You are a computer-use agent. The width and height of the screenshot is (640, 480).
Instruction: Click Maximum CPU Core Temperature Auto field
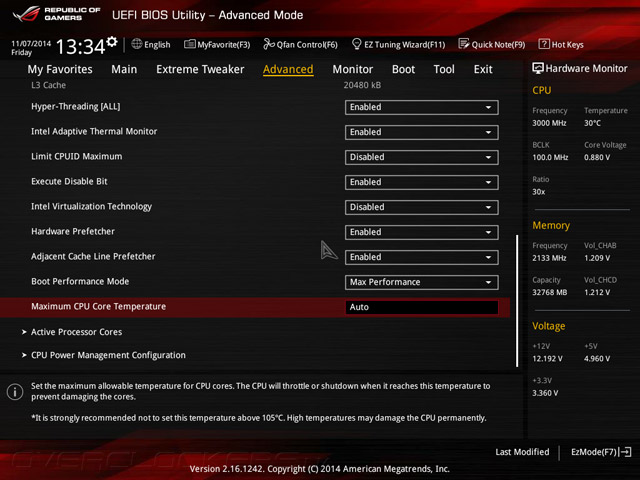click(x=422, y=307)
